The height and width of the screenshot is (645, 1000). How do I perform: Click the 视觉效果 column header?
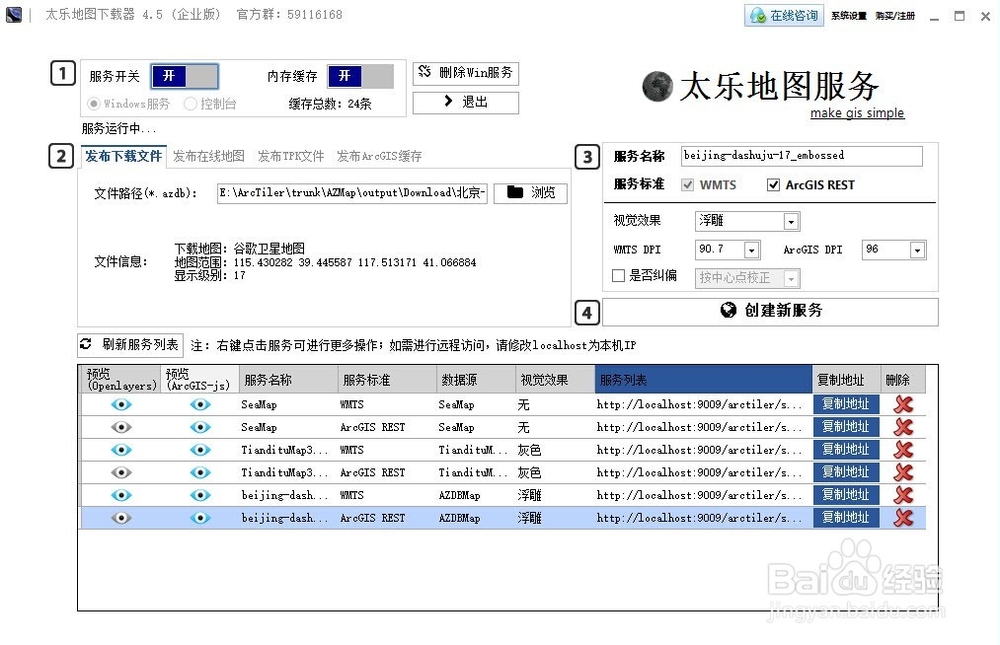point(554,380)
